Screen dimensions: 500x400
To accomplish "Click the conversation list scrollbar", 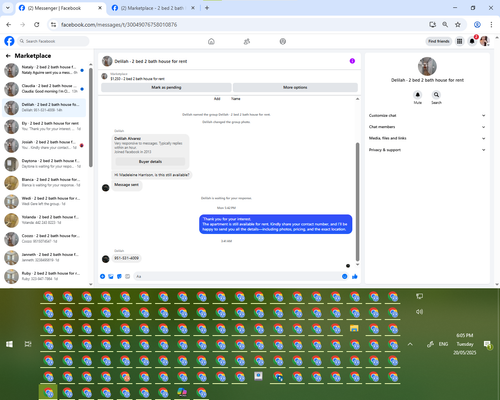I will point(91,117).
